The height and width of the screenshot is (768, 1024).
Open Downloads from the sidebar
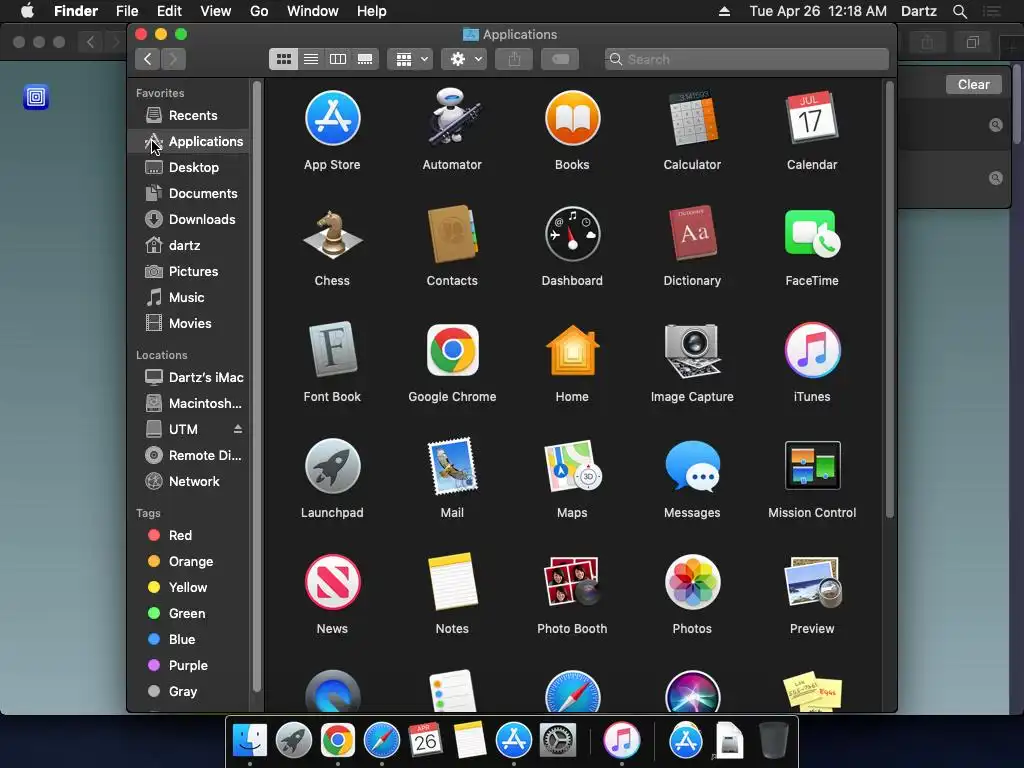[189, 219]
